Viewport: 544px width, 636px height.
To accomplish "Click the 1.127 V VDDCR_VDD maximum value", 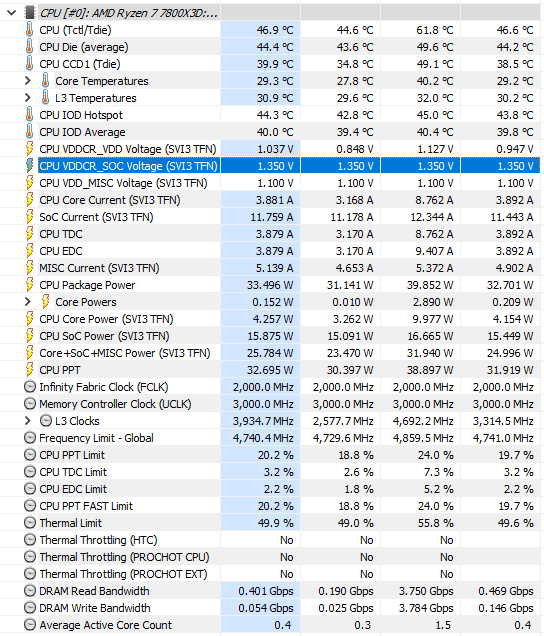I will pyautogui.click(x=420, y=149).
